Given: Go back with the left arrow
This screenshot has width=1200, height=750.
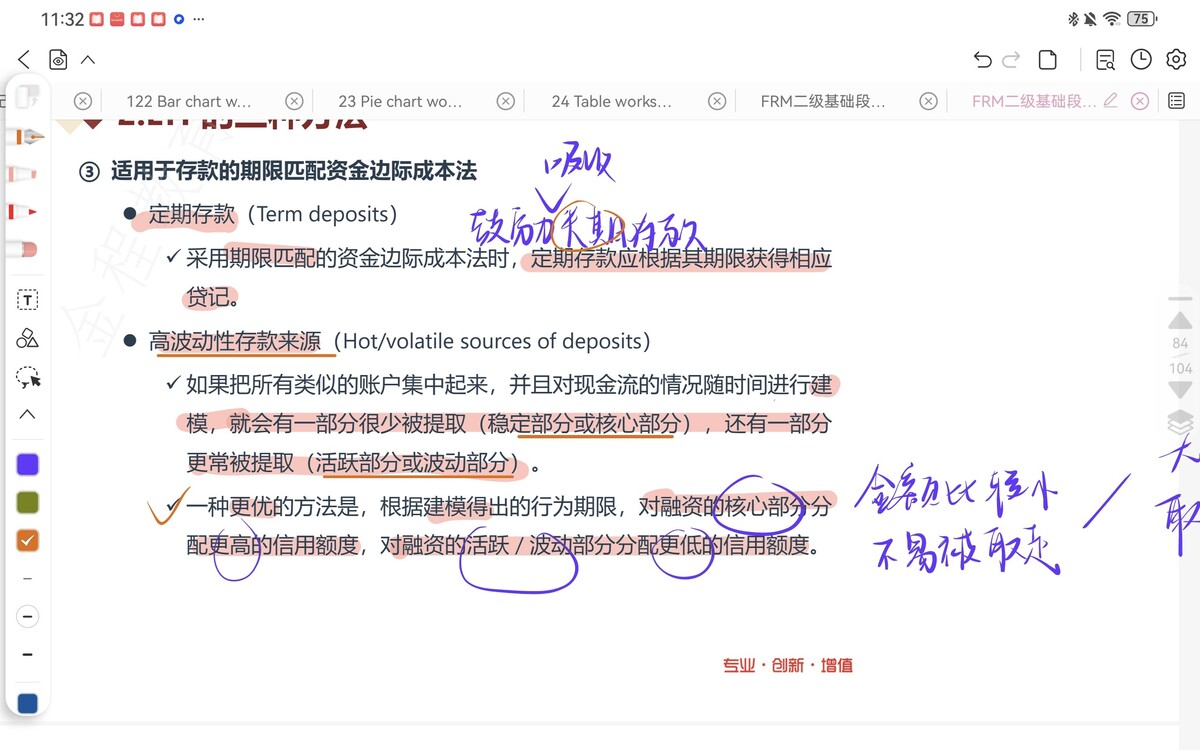Looking at the screenshot, I should (x=24, y=60).
